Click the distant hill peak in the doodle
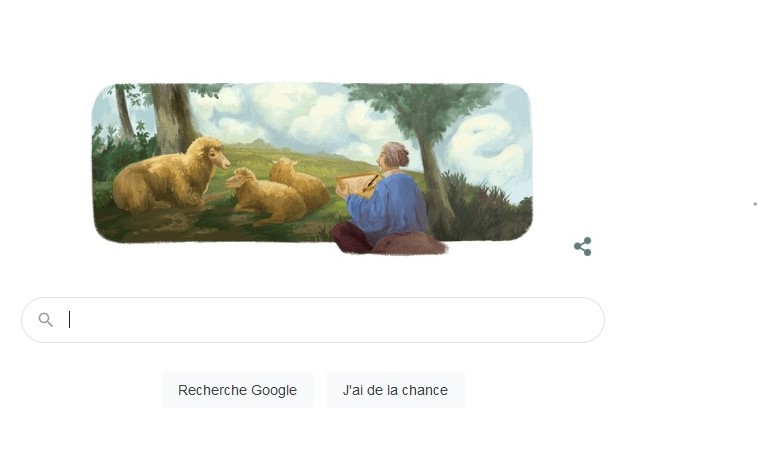 pos(257,143)
